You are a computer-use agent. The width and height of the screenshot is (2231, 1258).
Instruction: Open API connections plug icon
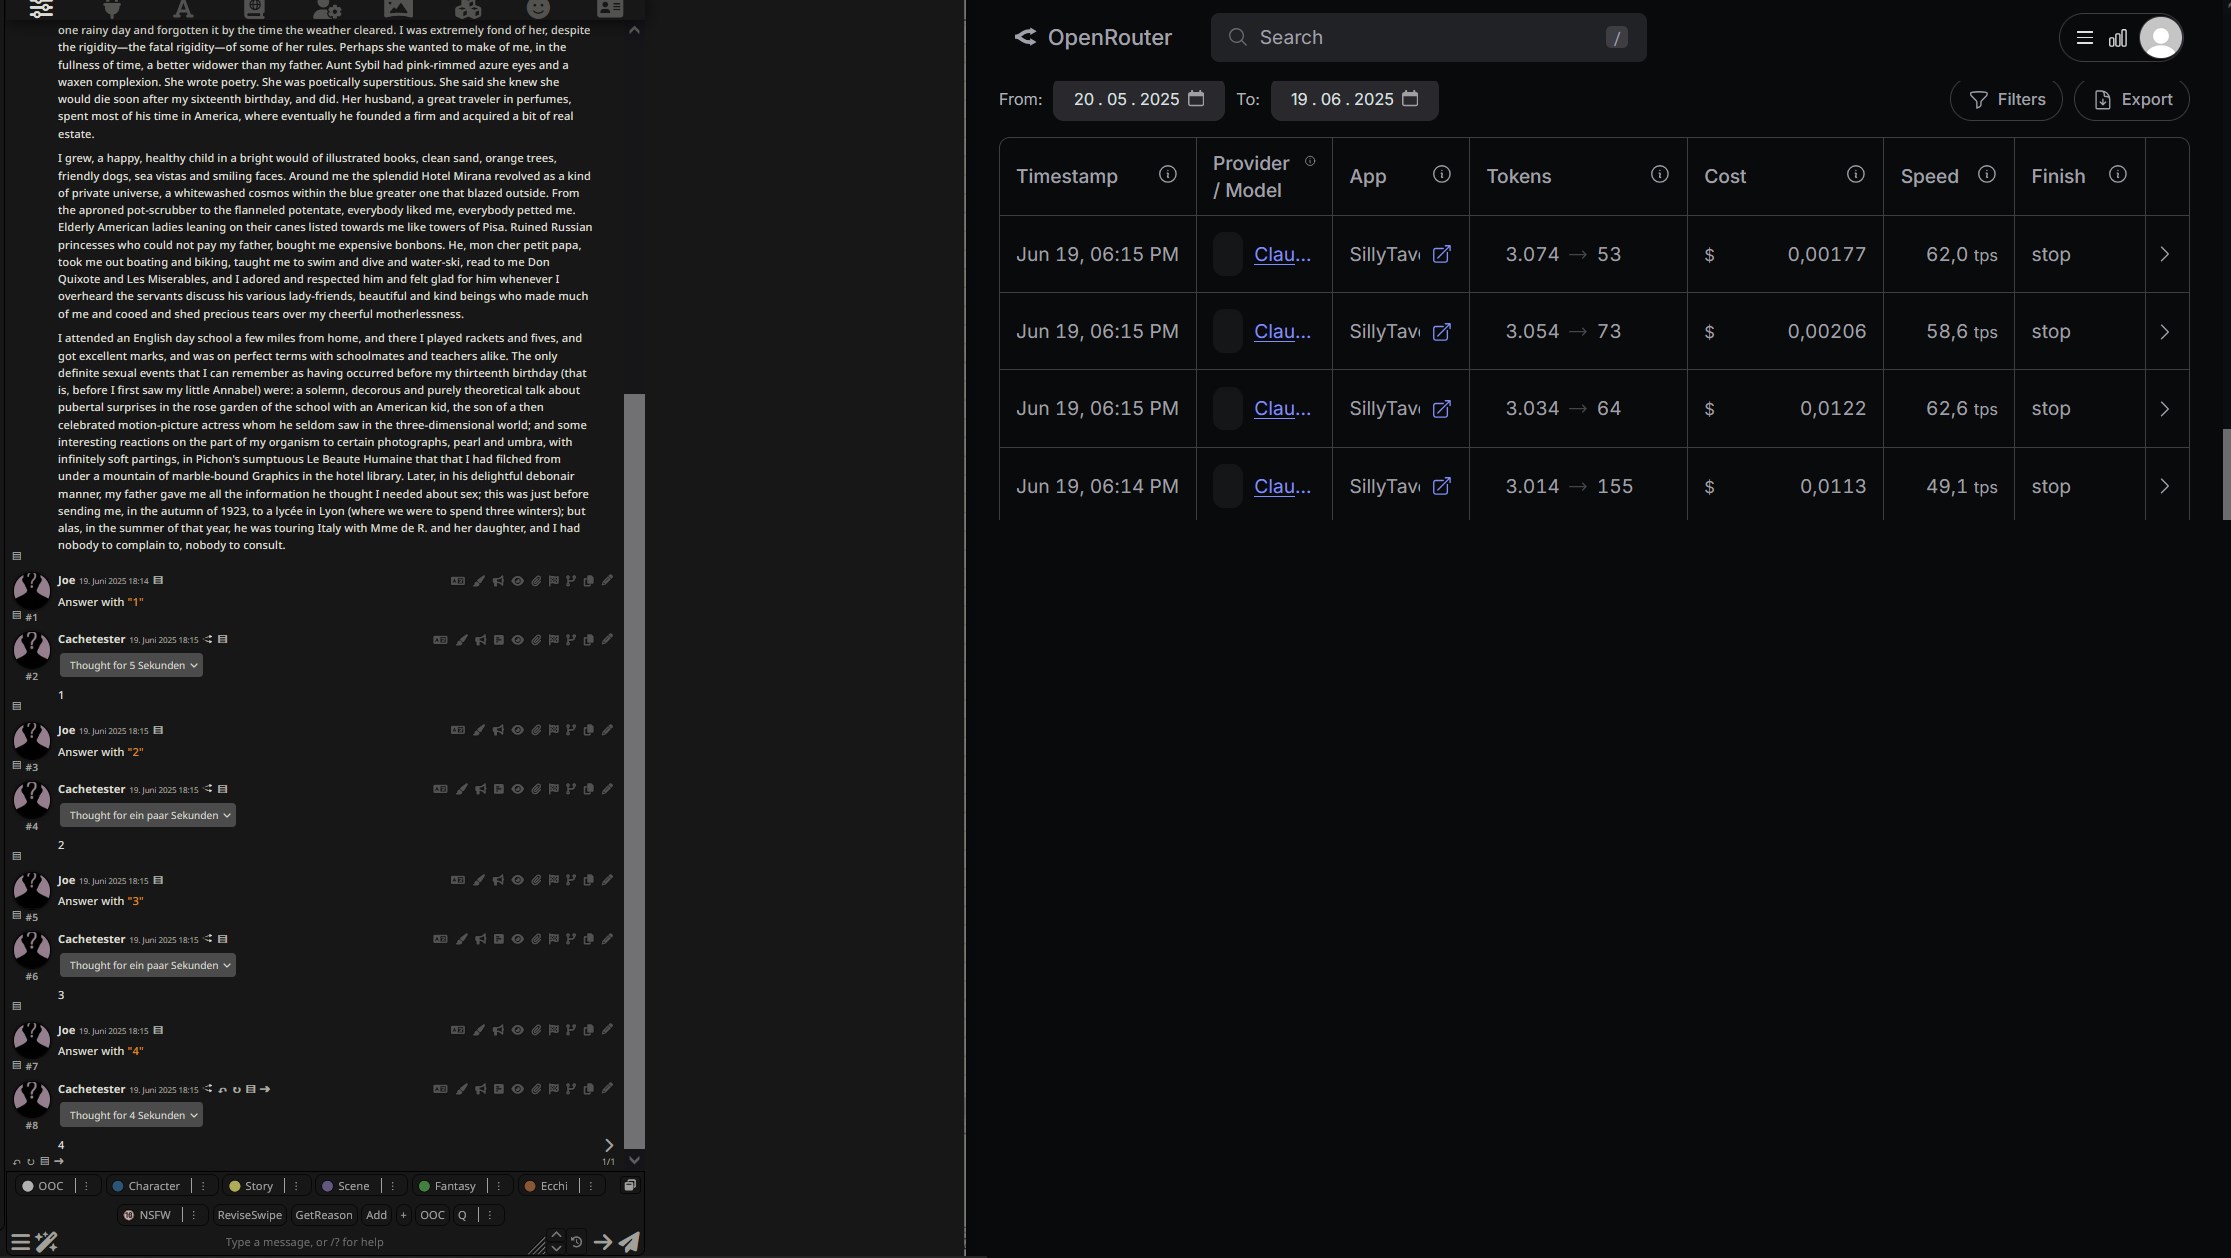112,9
